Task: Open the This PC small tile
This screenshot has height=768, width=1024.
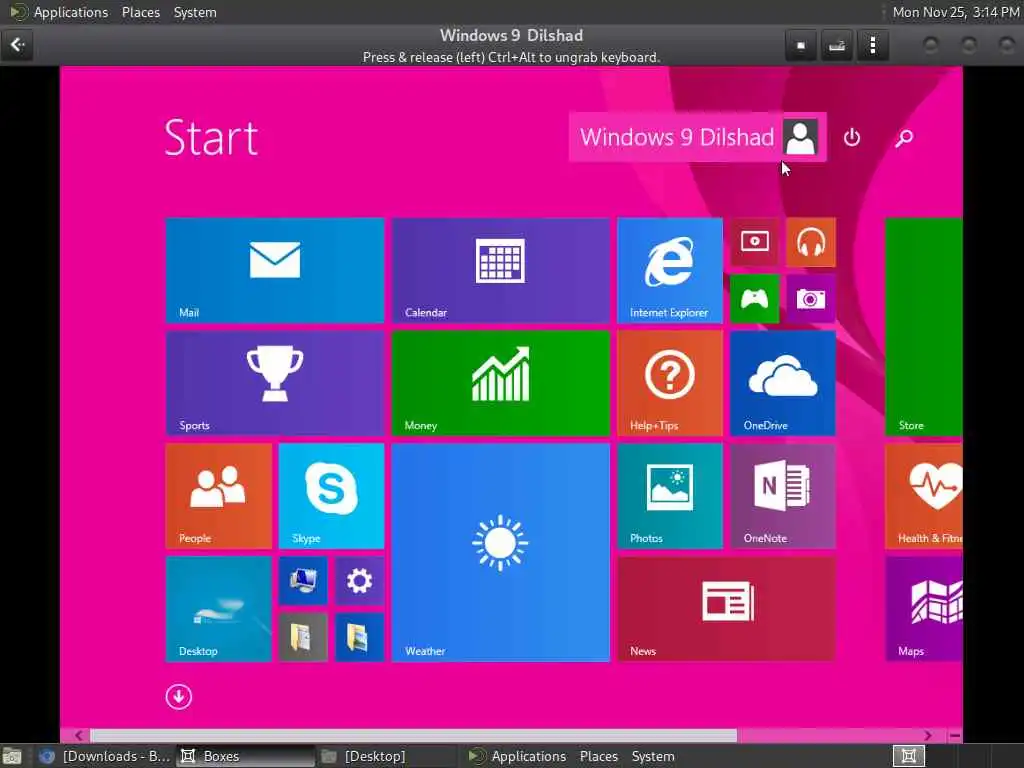Action: (x=303, y=581)
